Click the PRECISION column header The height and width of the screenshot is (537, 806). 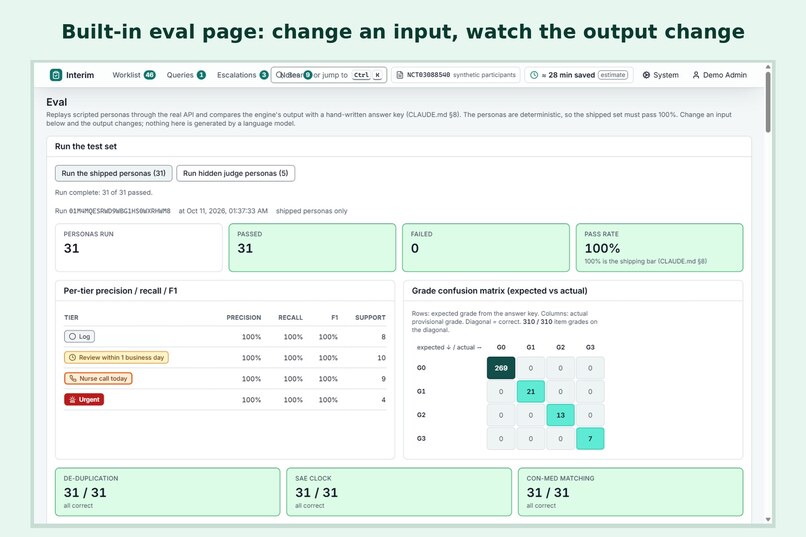click(244, 318)
